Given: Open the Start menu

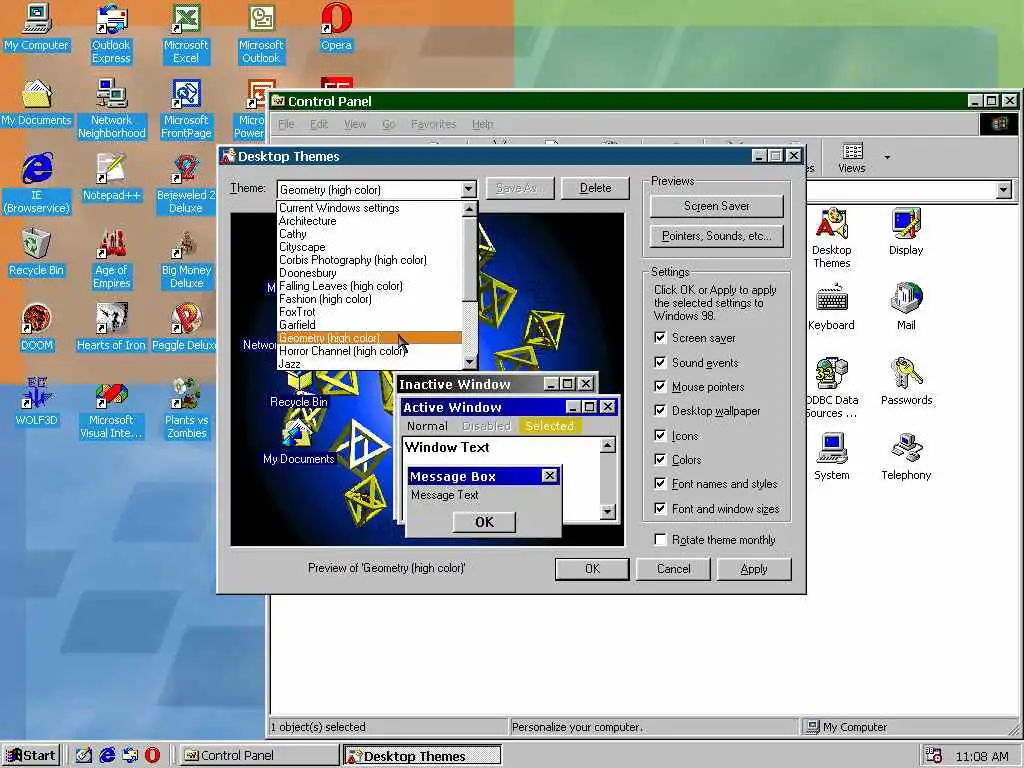Looking at the screenshot, I should [31, 755].
